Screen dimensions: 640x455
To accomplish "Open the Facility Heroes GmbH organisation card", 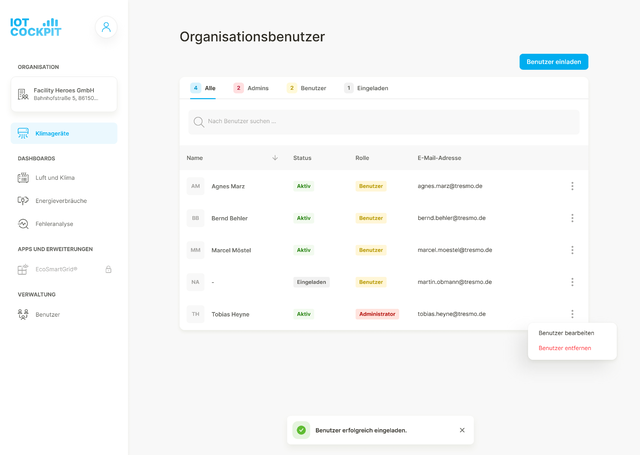I will click(64, 94).
